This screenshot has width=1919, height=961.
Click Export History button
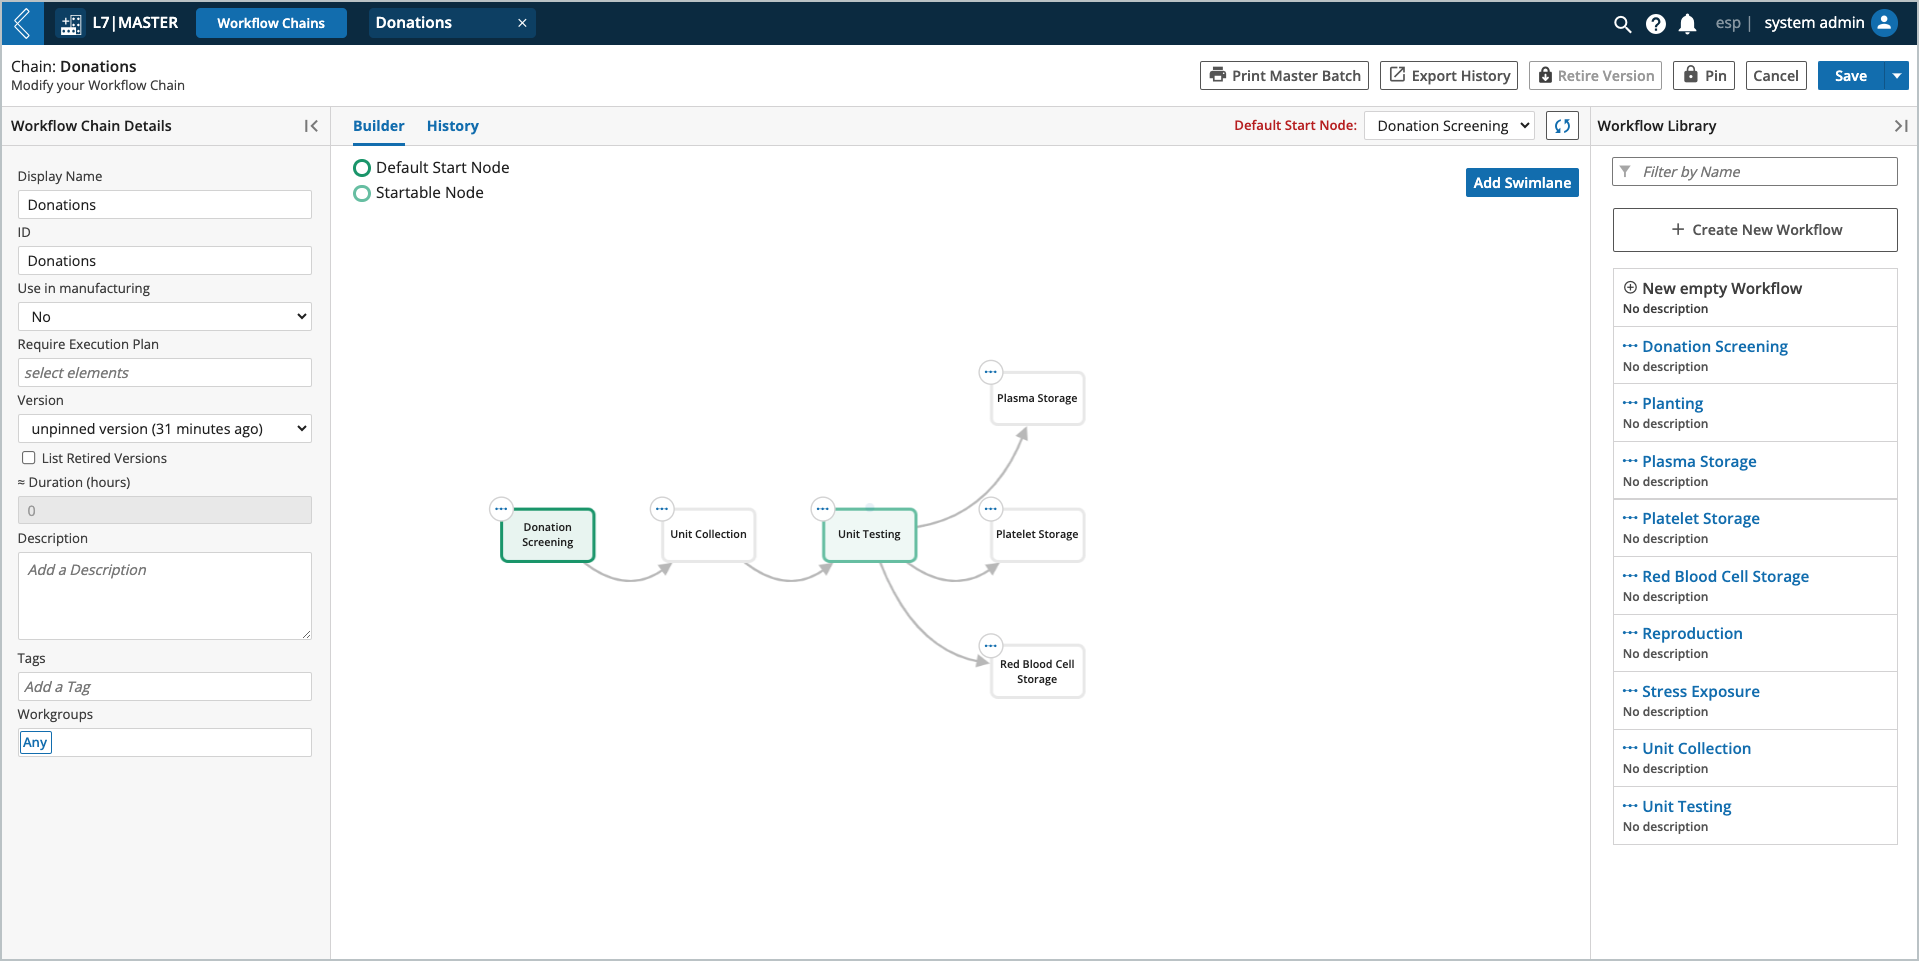click(x=1449, y=76)
